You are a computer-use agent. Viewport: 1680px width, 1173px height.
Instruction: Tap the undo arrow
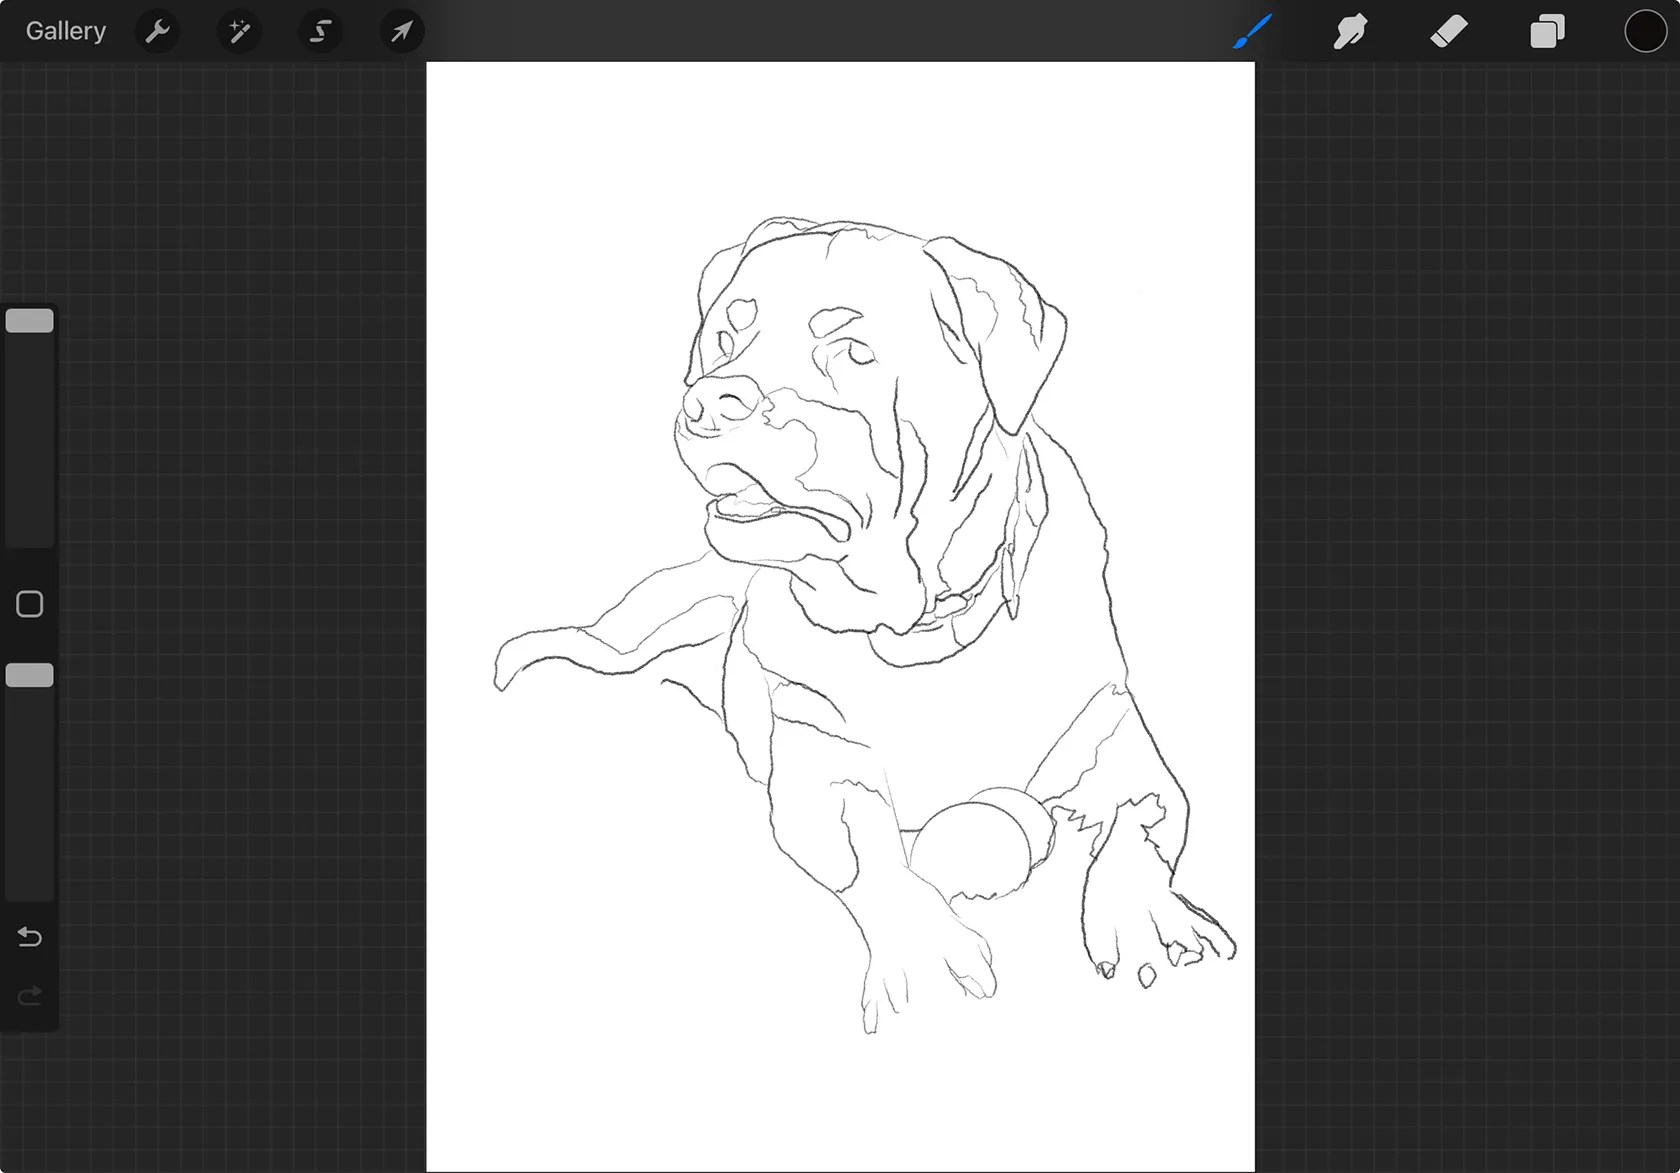[29, 937]
